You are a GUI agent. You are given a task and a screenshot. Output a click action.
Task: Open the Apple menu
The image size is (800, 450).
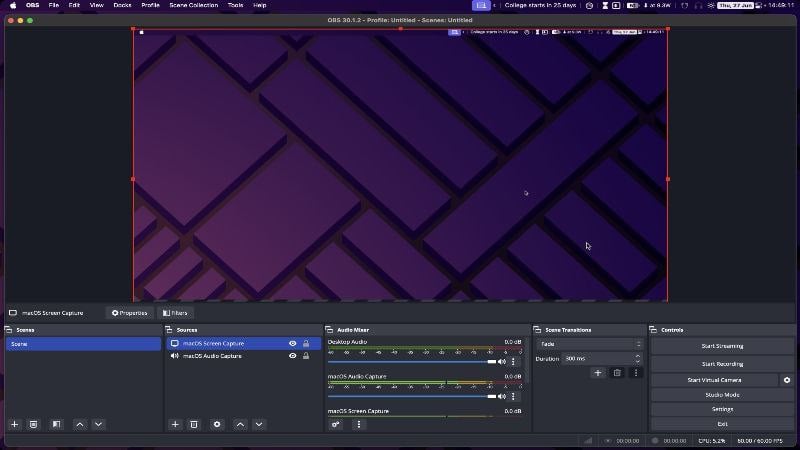coord(13,5)
